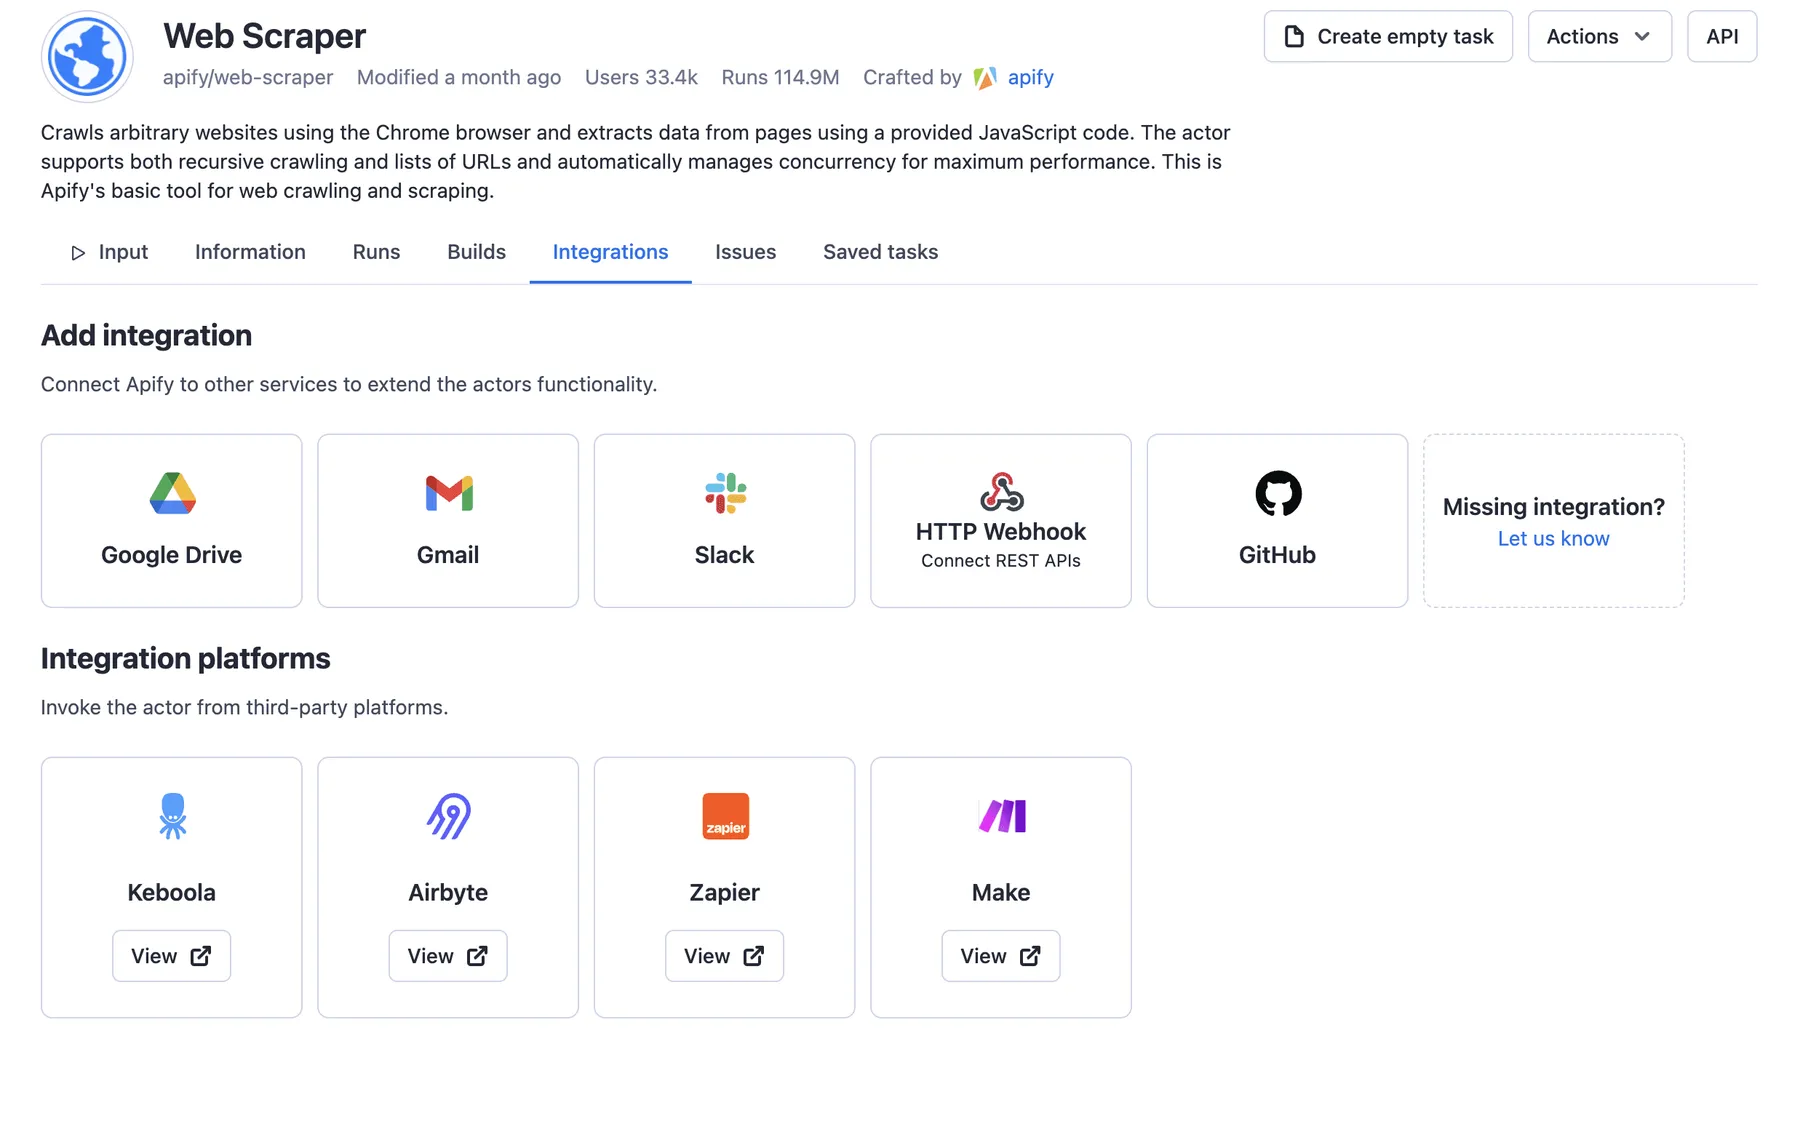Click the Make purple logo
Viewport: 1800px width, 1129px height.
point(1001,816)
